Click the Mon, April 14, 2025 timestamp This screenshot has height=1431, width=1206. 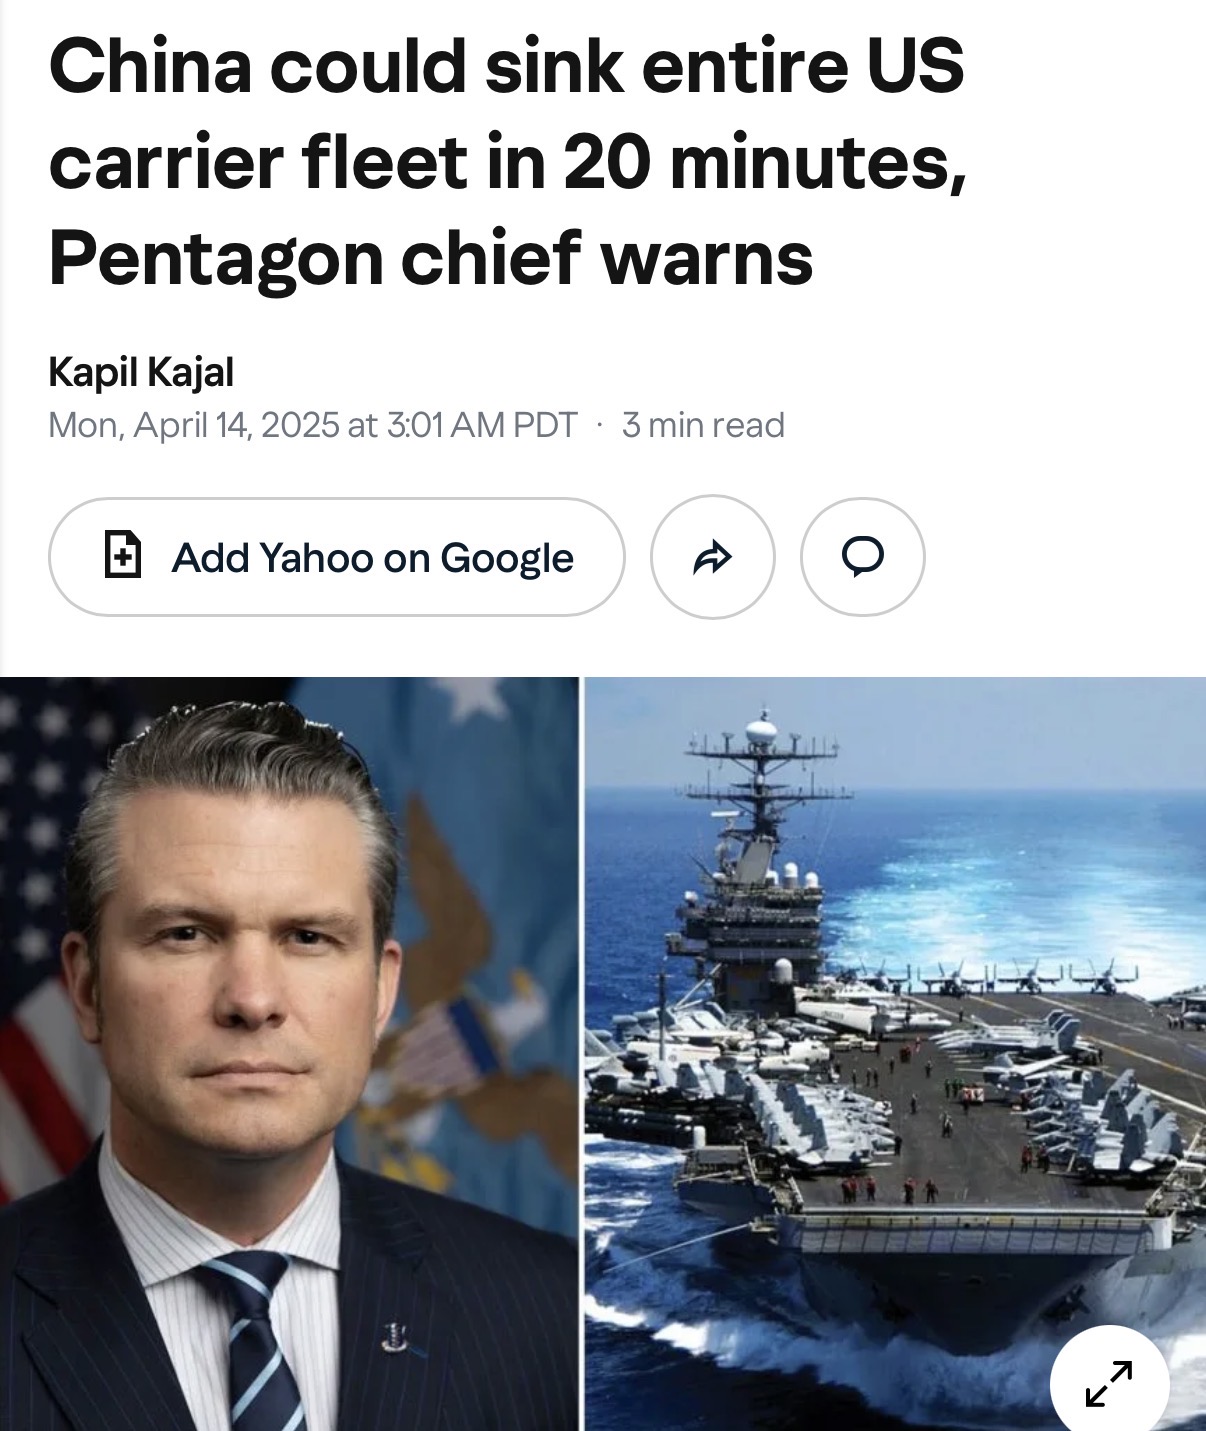tap(313, 425)
